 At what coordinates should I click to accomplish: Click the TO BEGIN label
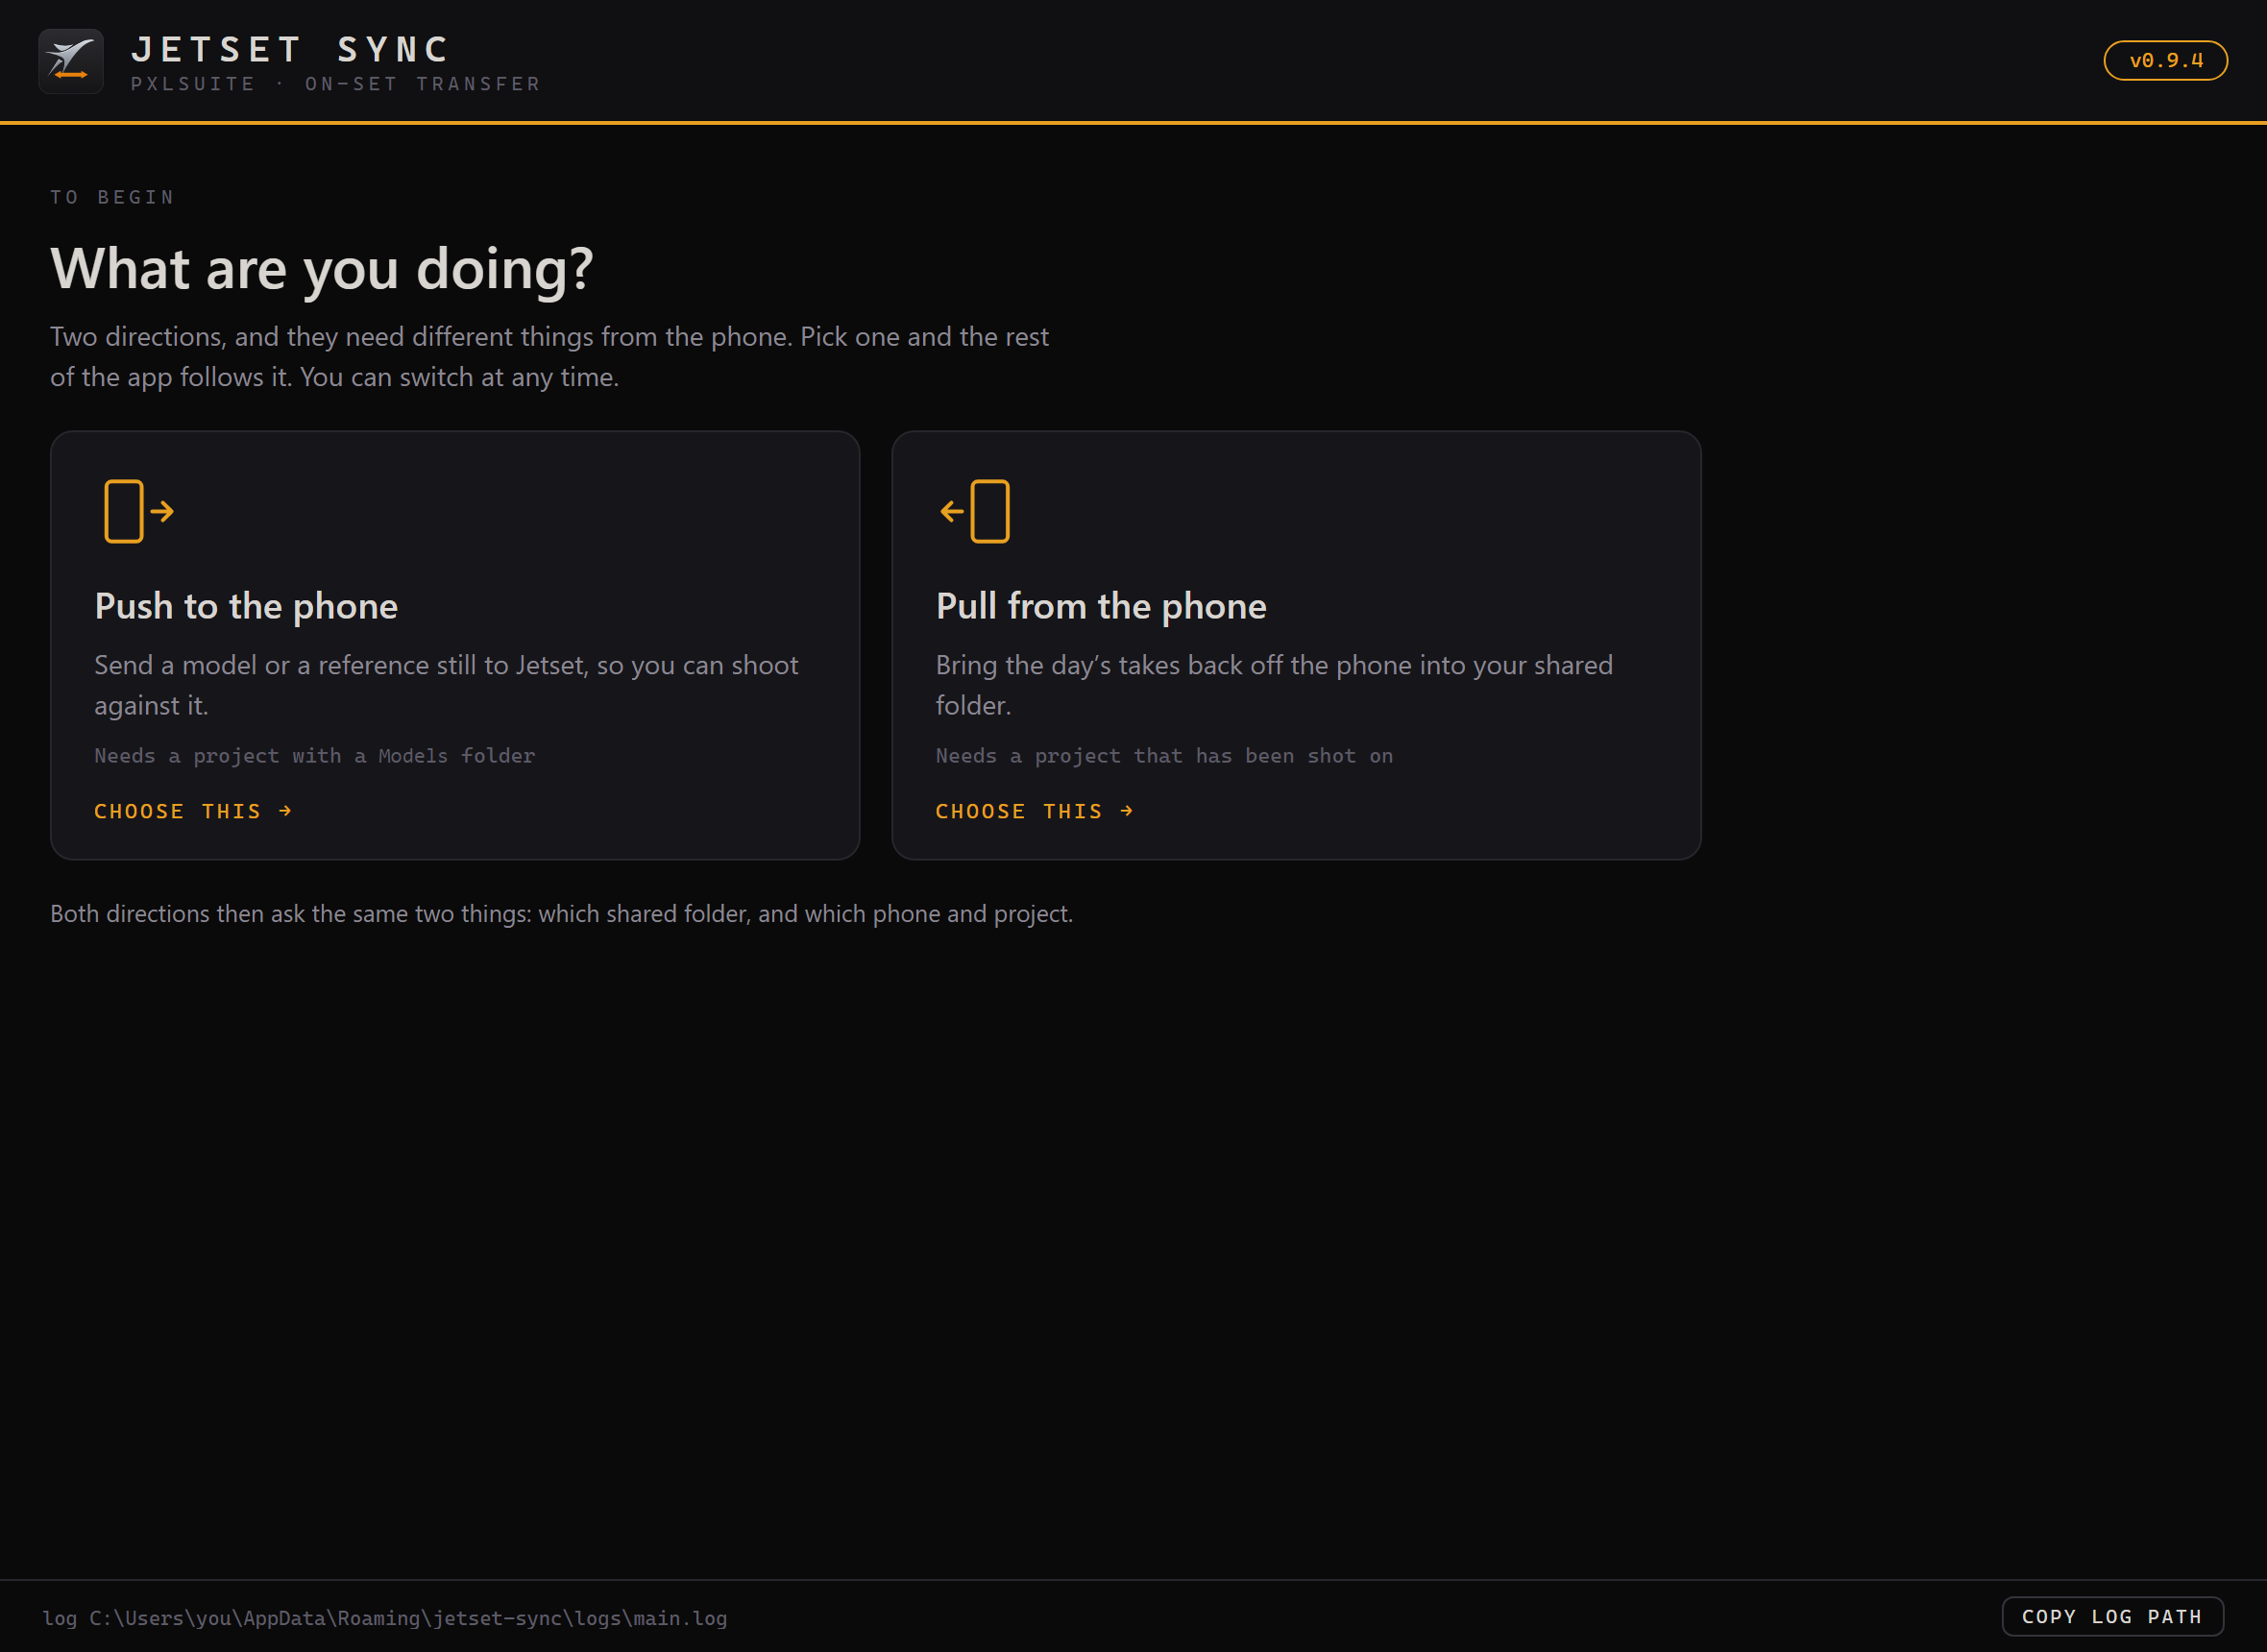click(x=113, y=197)
